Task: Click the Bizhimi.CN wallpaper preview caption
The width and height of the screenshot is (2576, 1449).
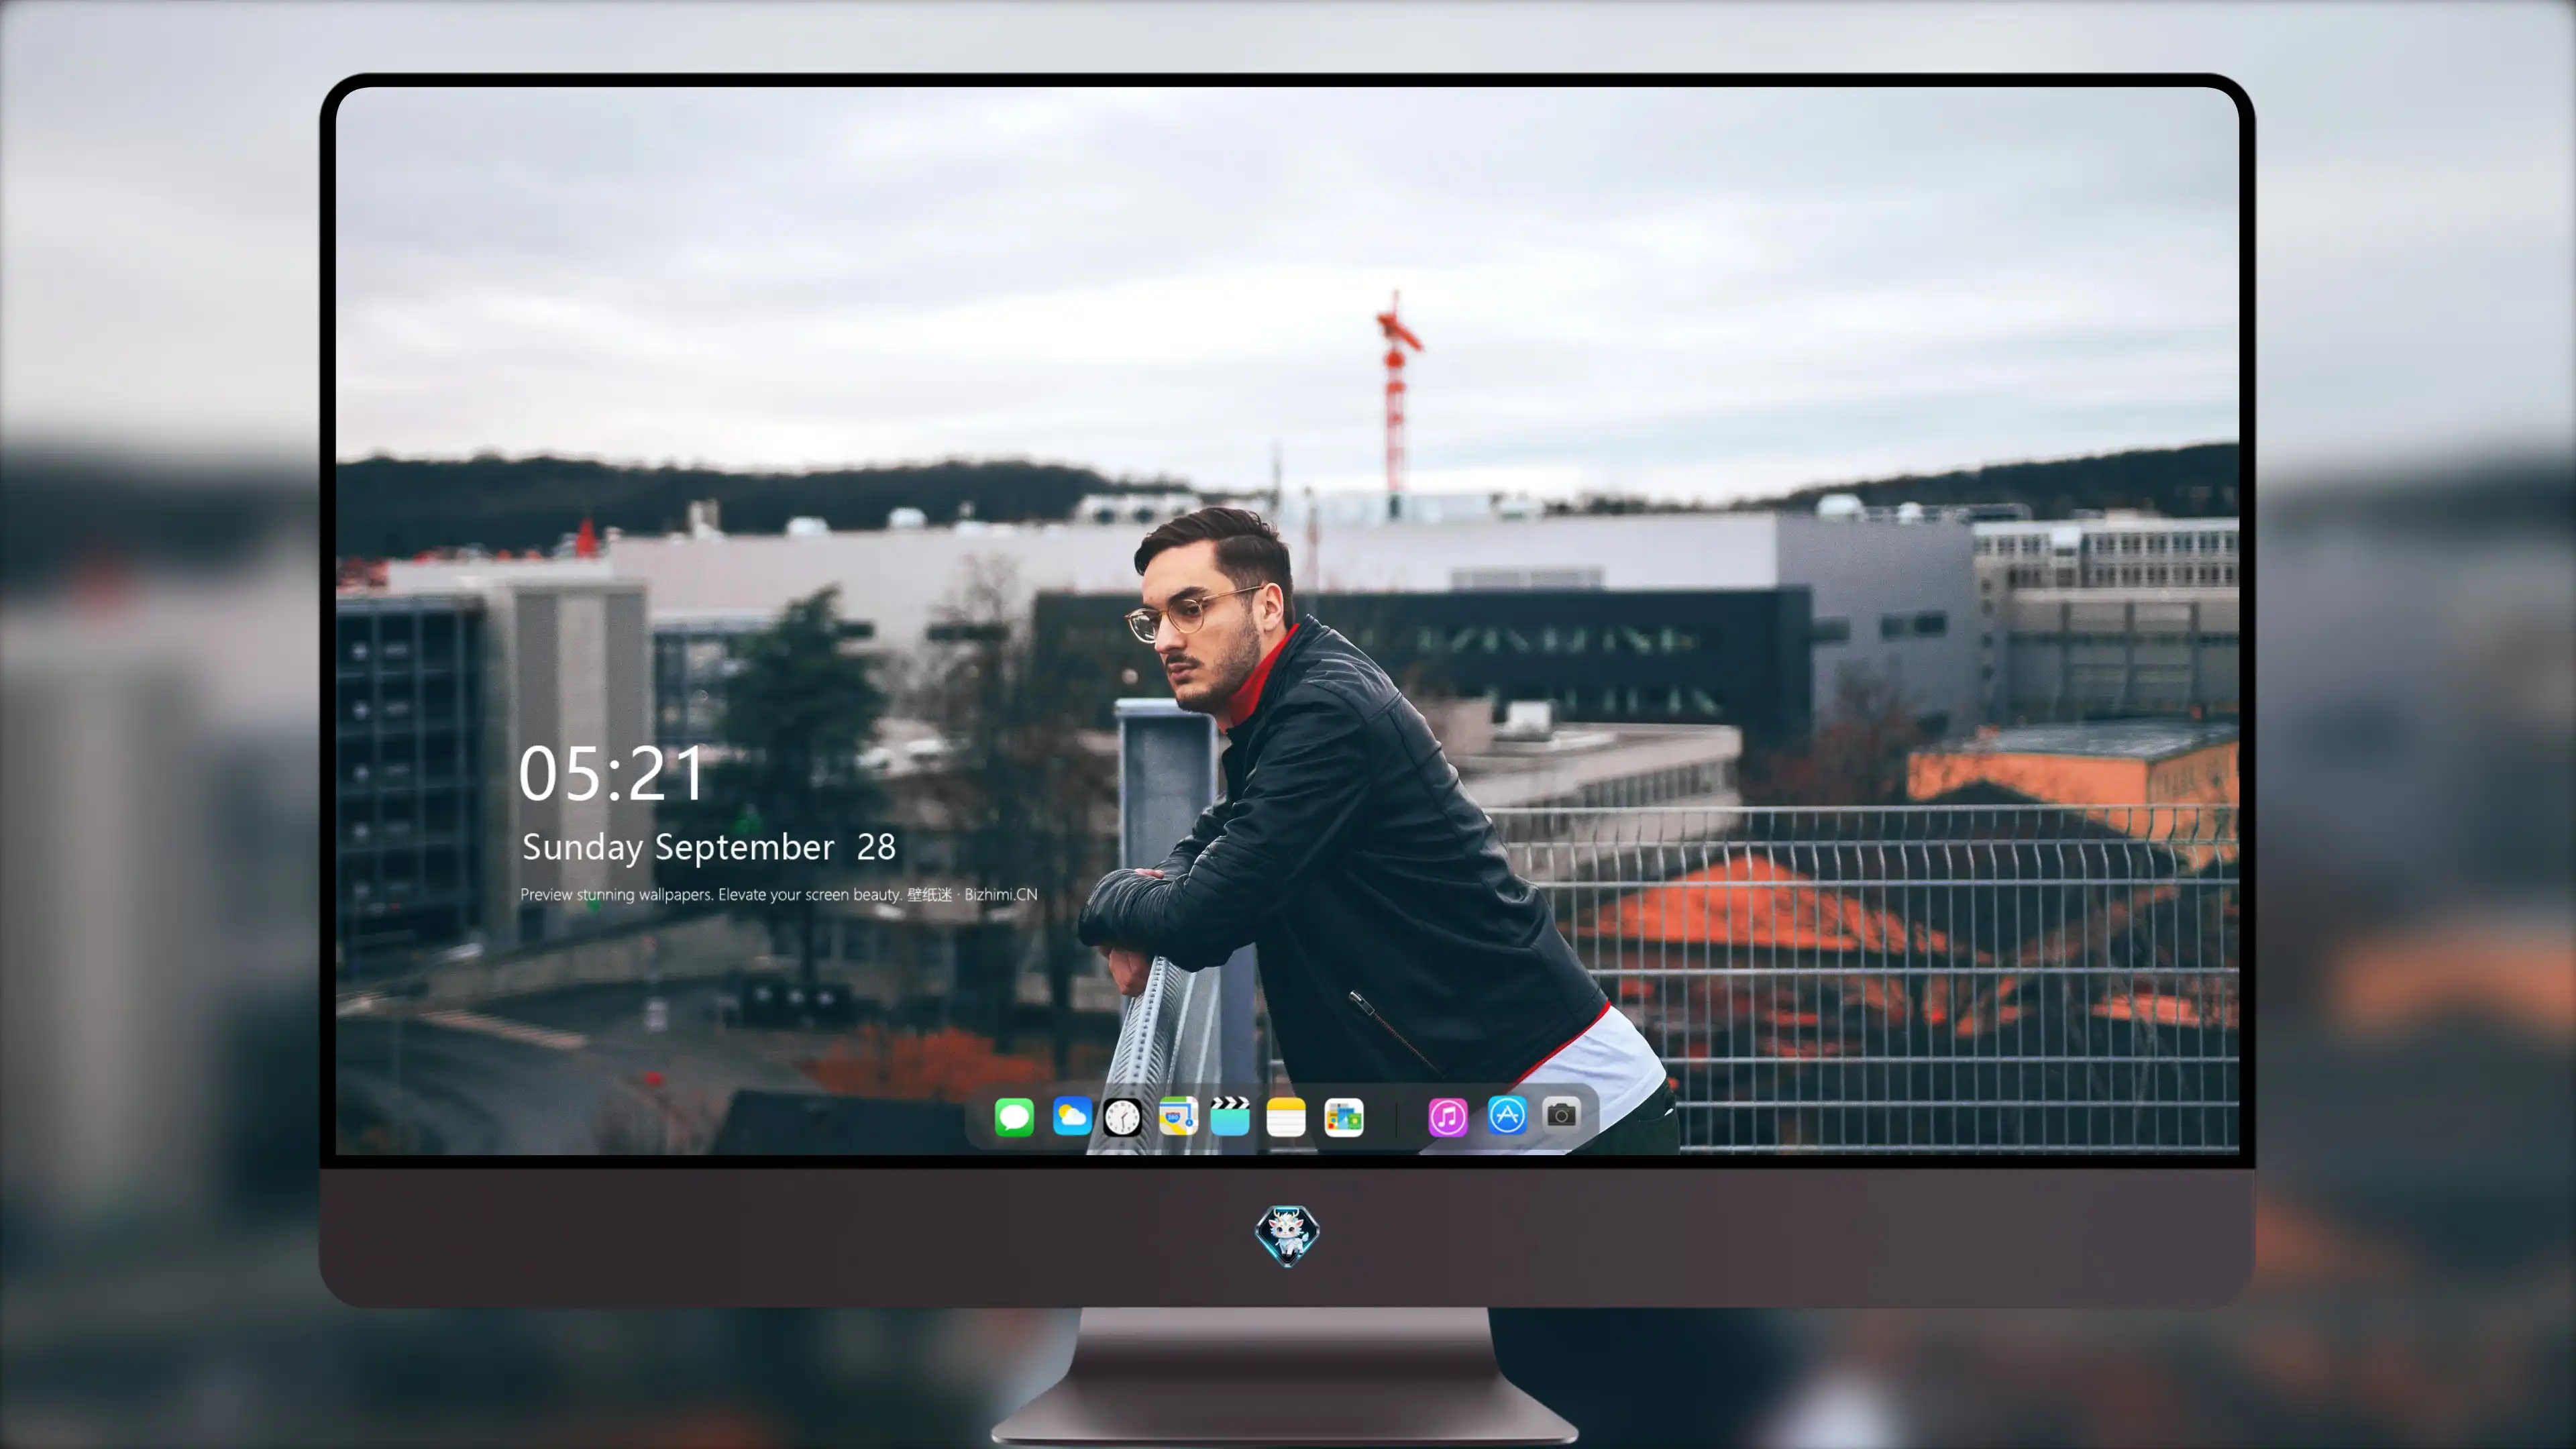Action: (779, 894)
